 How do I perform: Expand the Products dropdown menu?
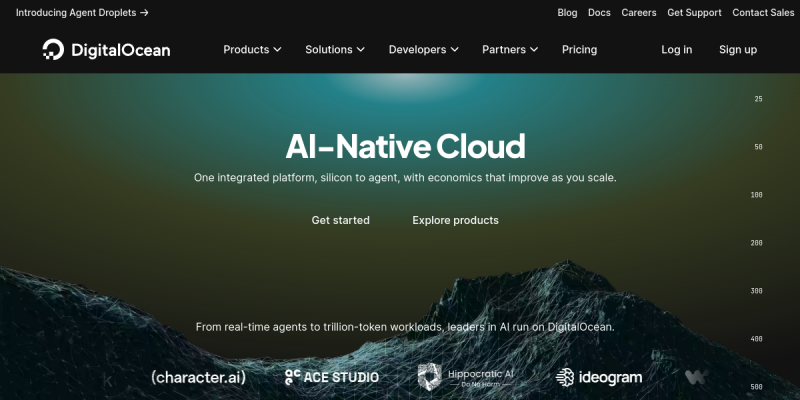point(252,49)
